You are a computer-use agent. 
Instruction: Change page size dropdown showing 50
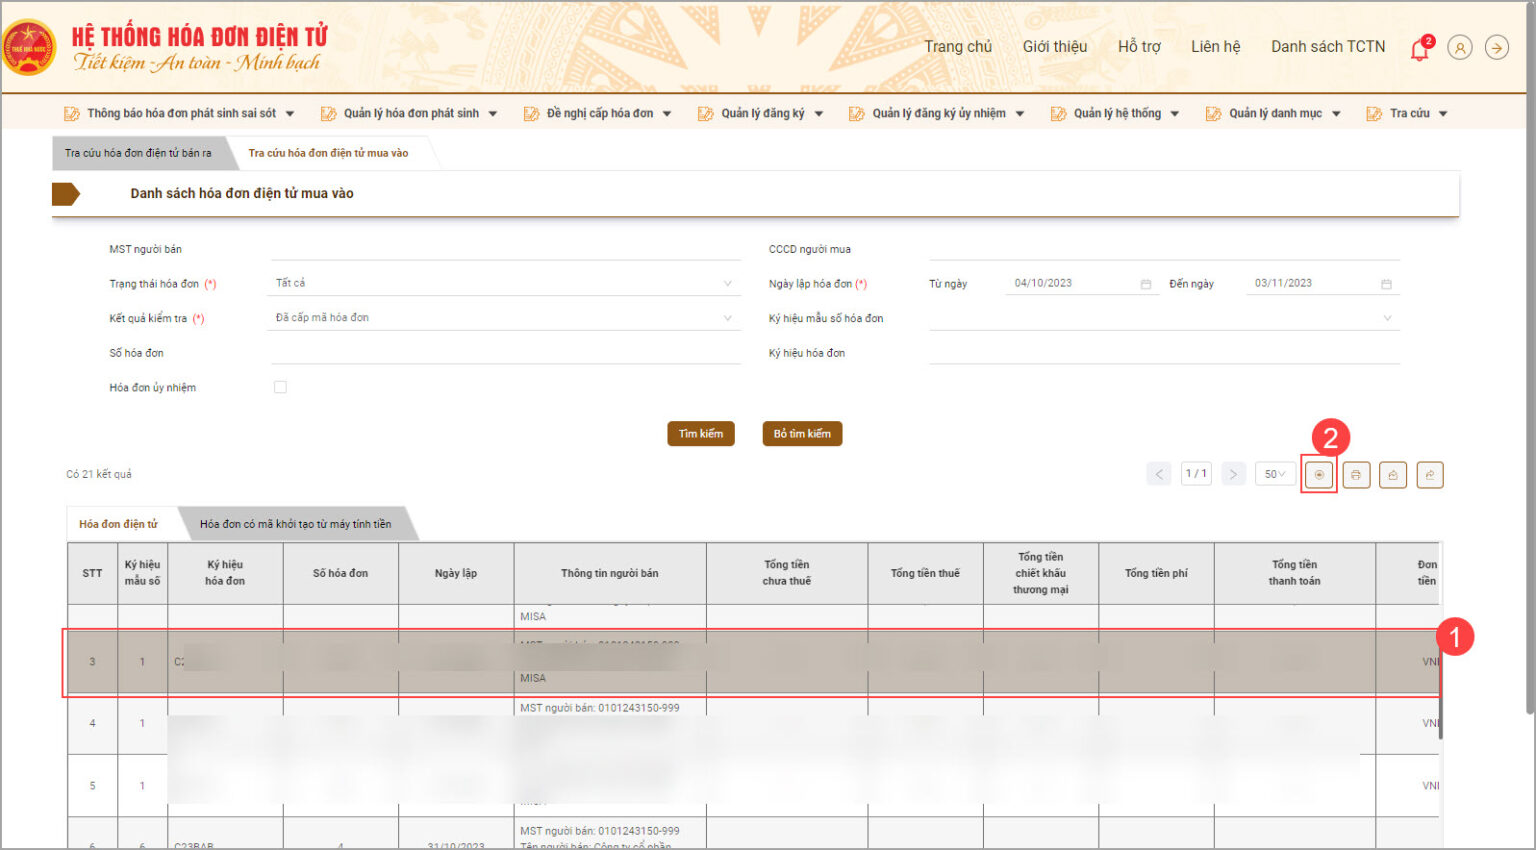[x=1275, y=474]
